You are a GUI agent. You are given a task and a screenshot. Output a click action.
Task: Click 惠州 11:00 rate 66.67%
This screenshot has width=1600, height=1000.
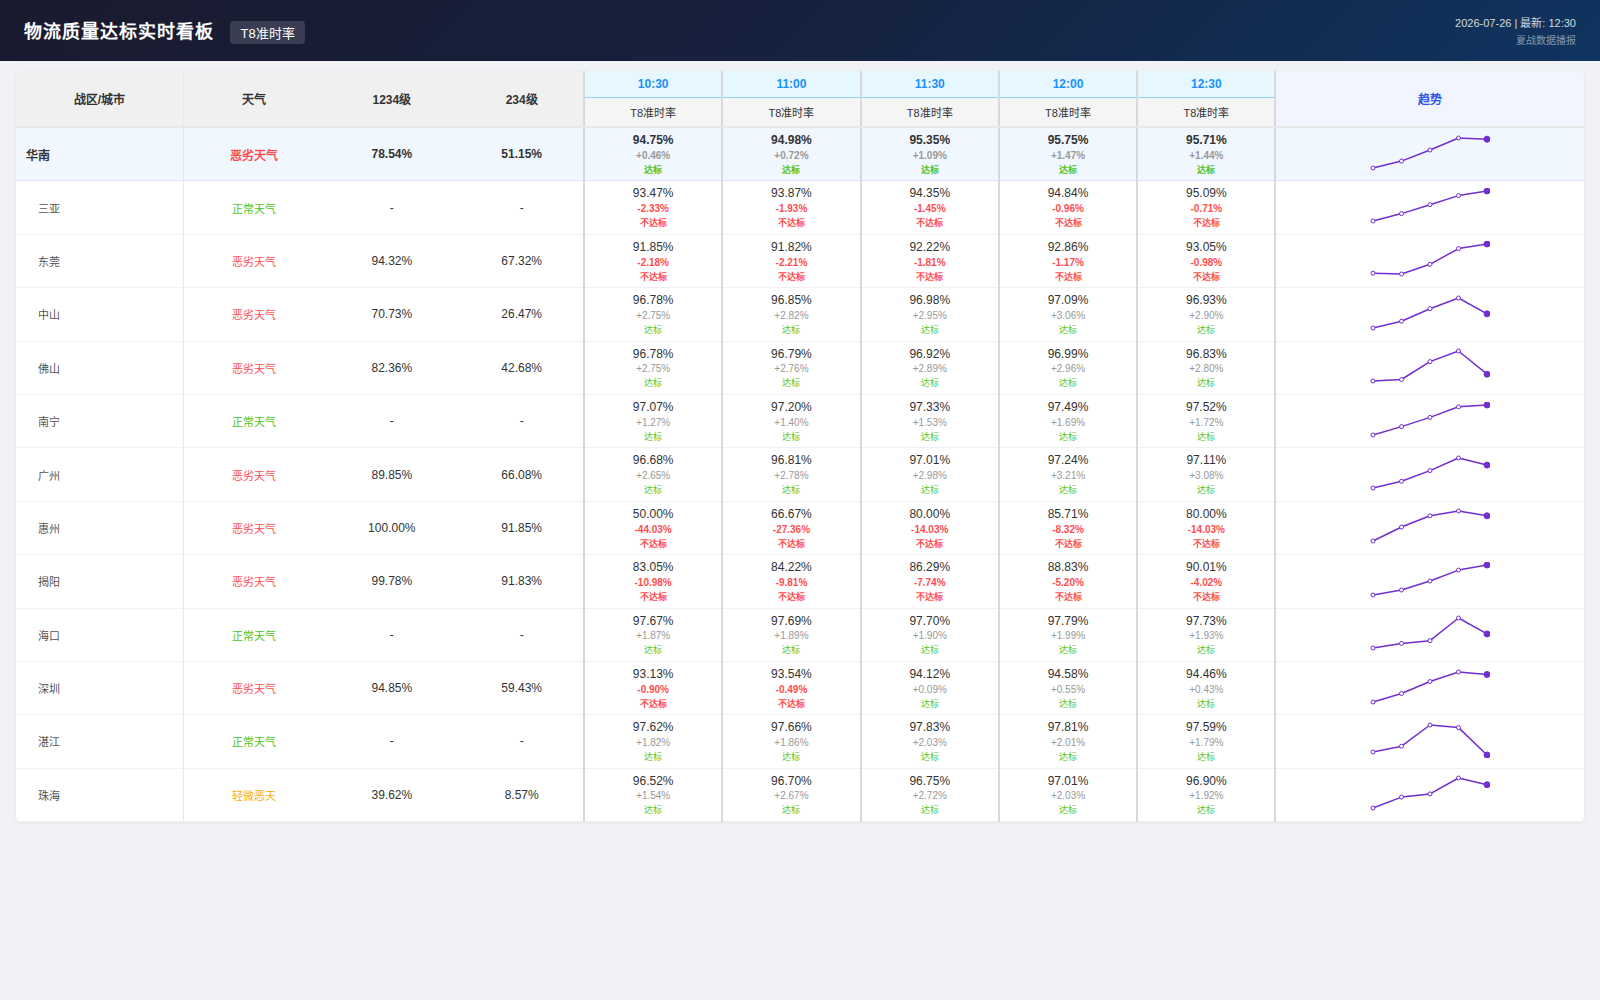[791, 514]
